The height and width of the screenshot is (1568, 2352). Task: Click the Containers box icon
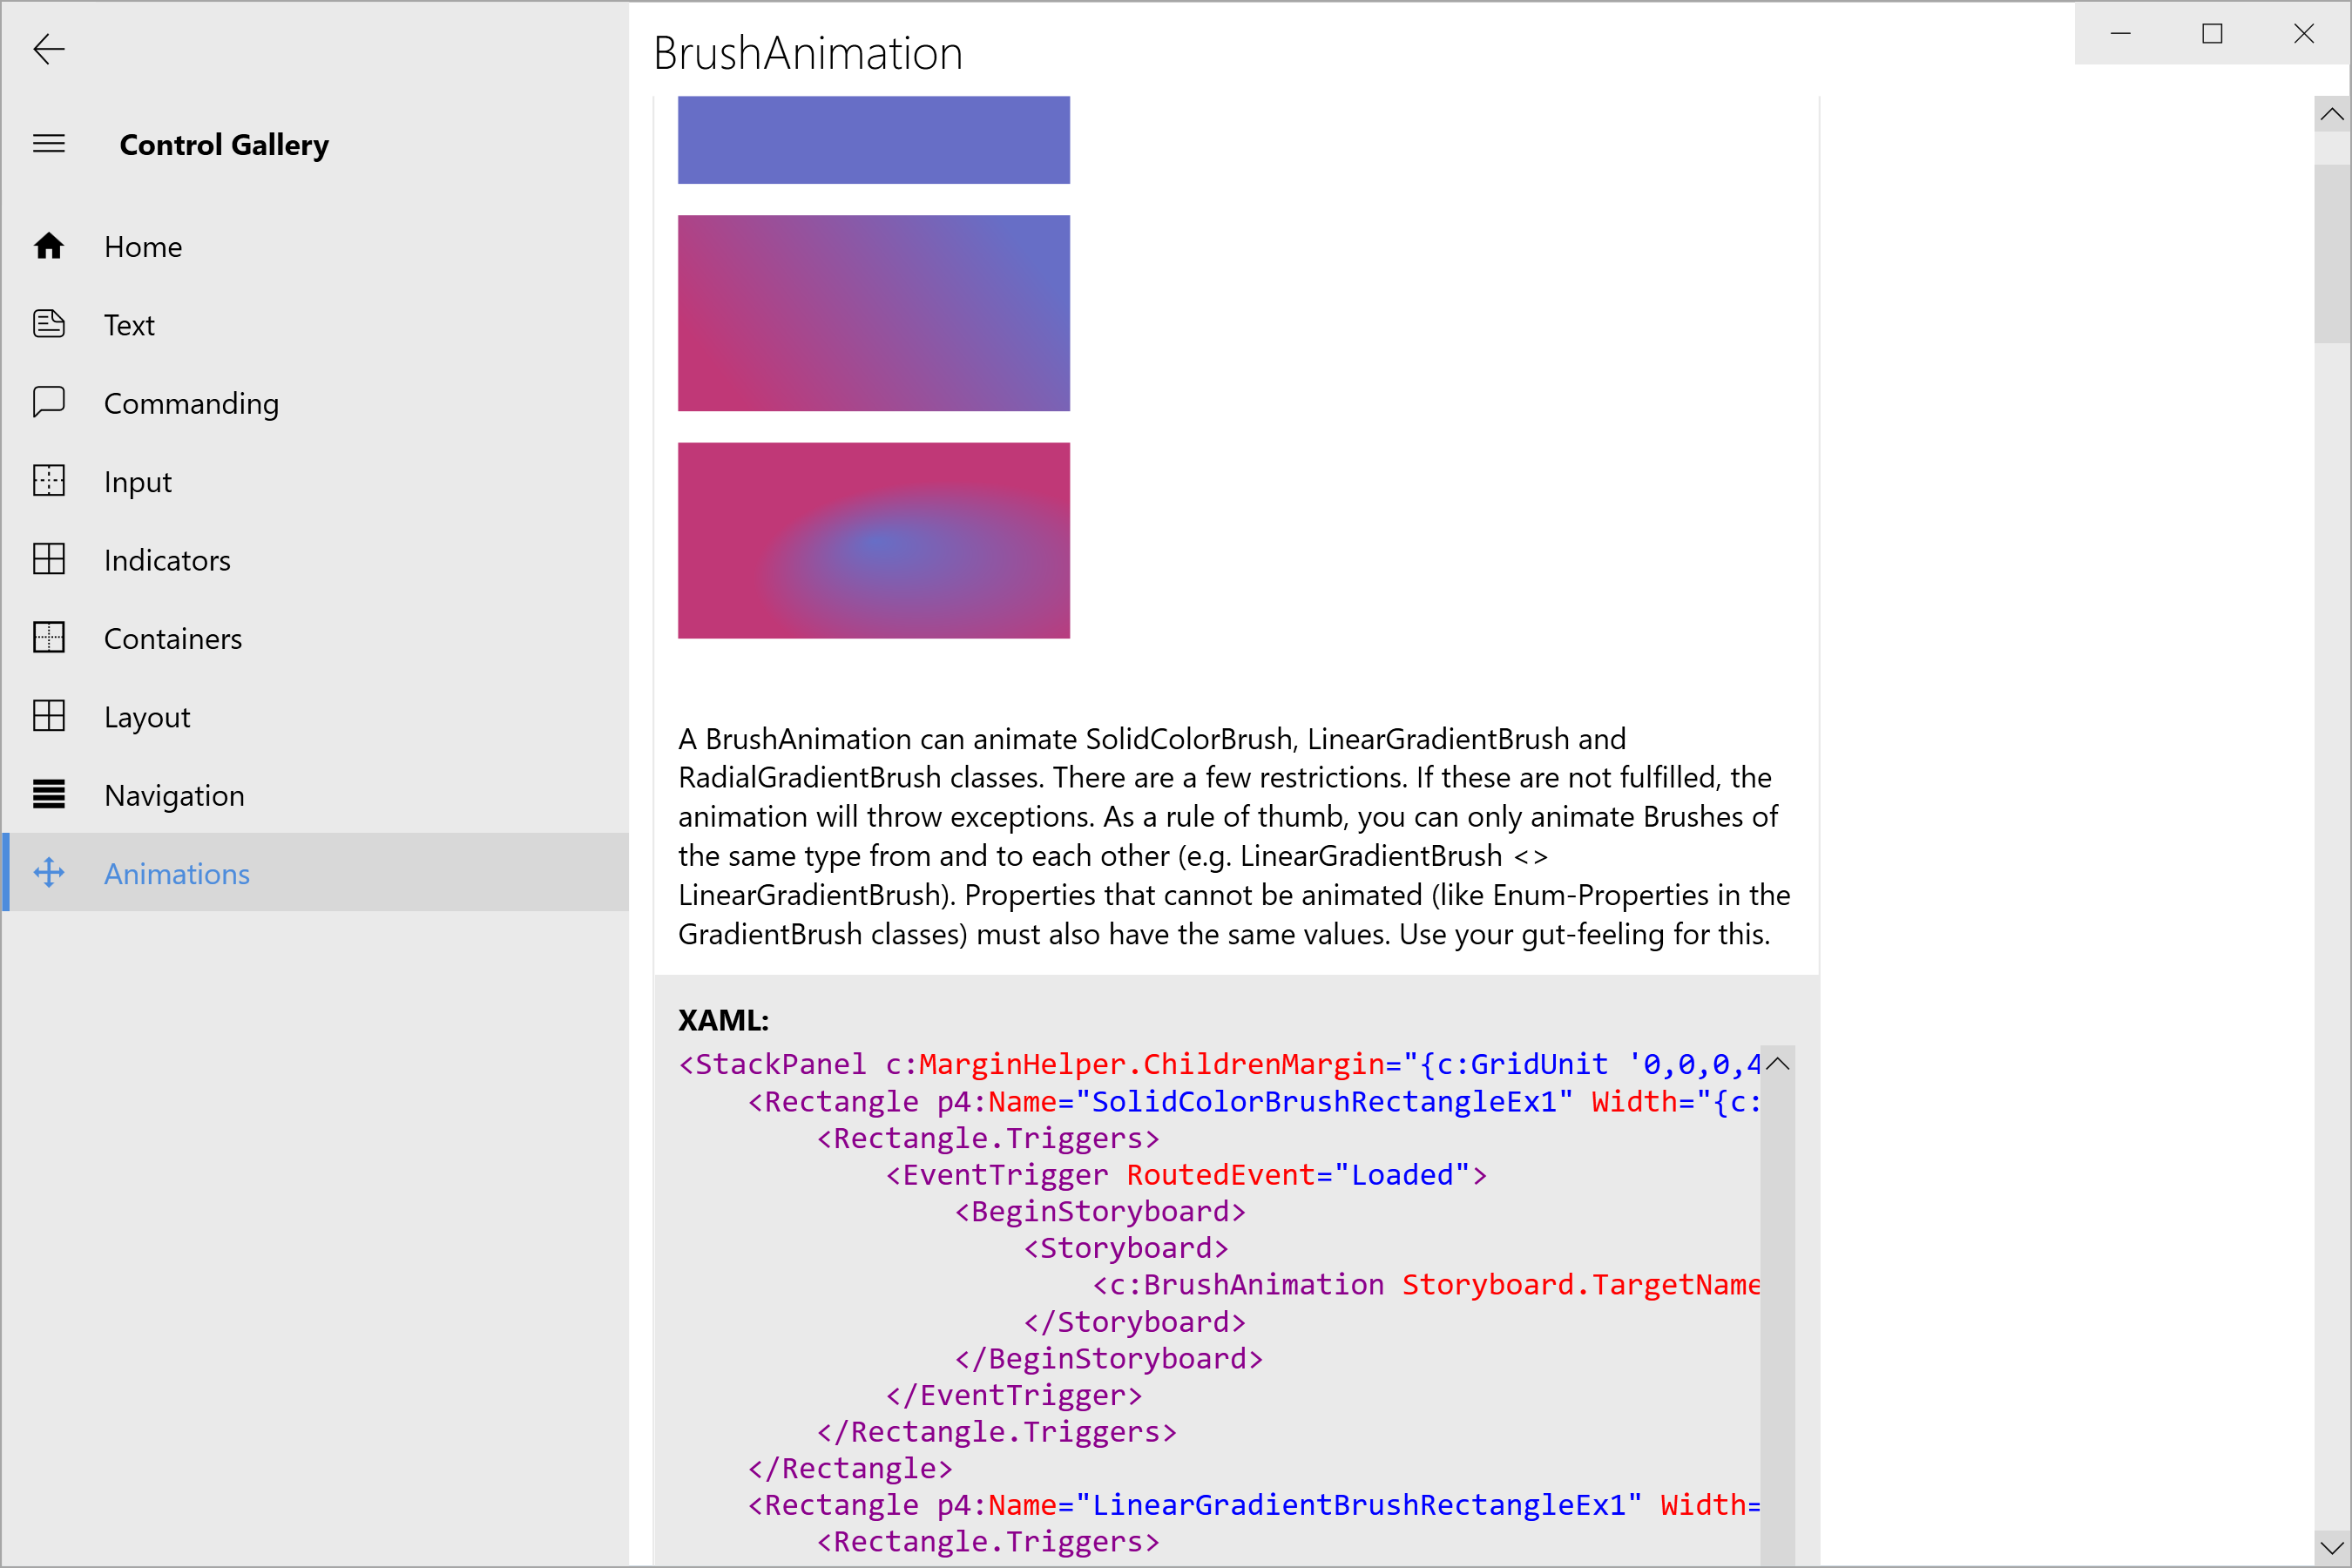(x=48, y=638)
